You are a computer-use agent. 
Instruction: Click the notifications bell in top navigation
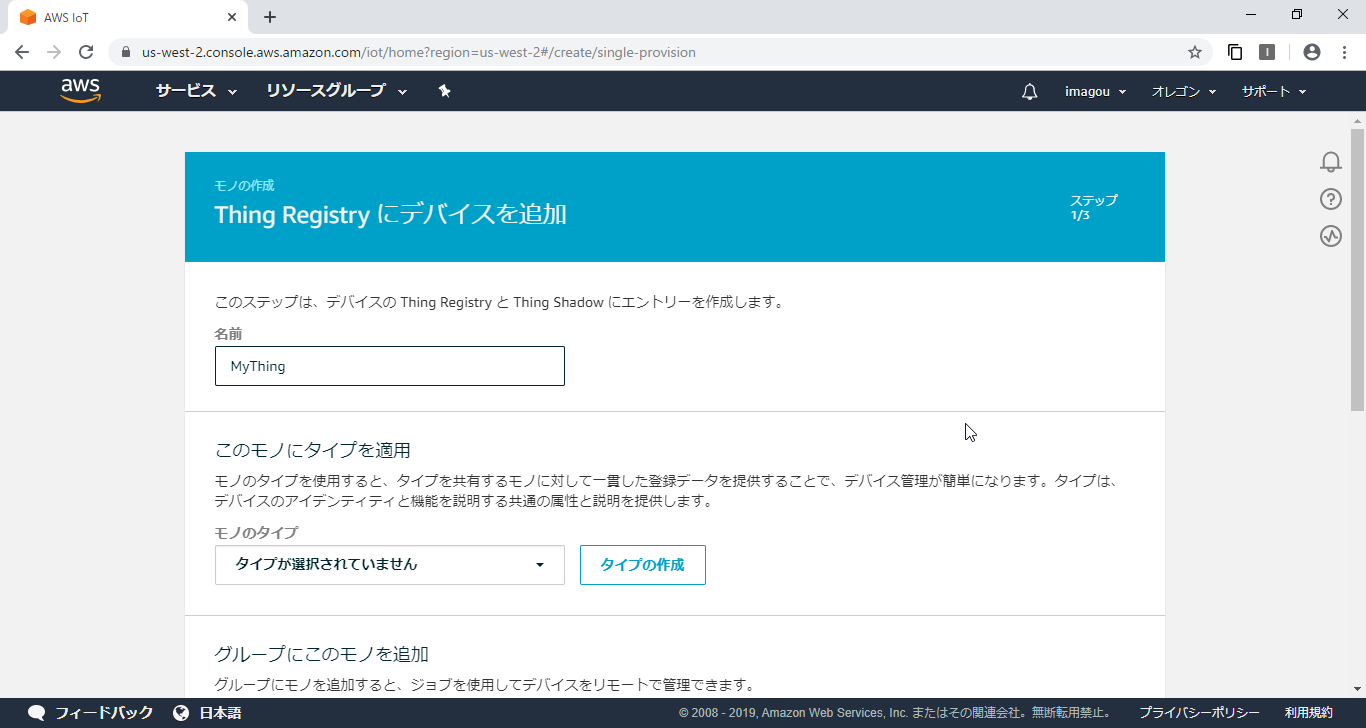[1029, 91]
